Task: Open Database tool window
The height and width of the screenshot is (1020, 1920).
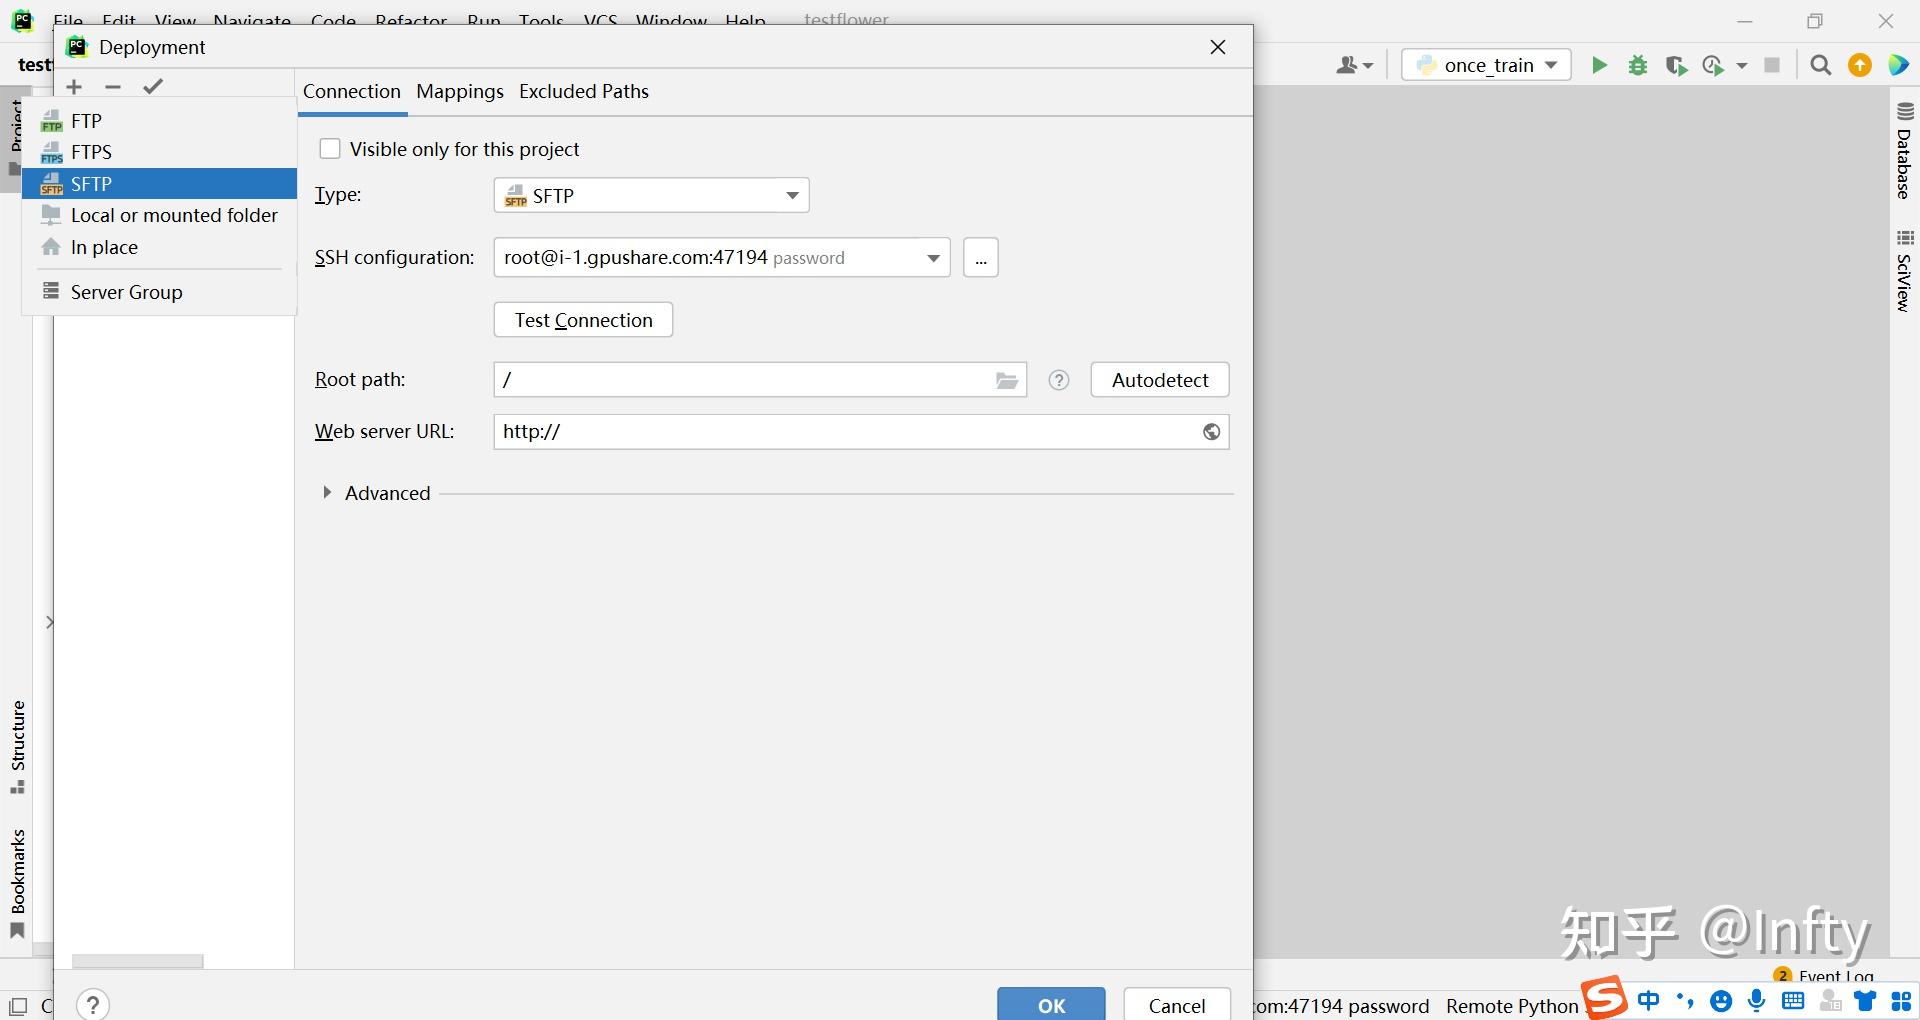Action: pyautogui.click(x=1905, y=151)
